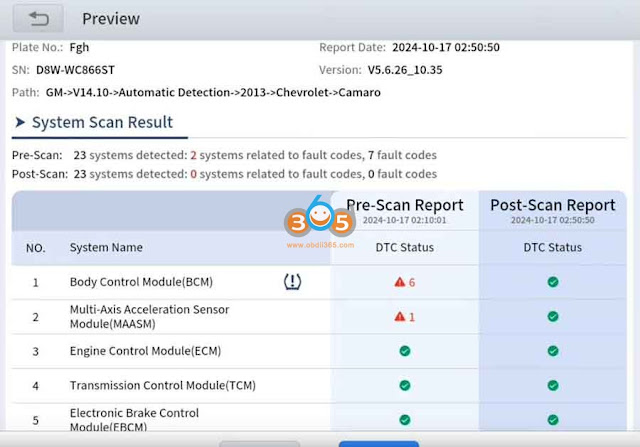Image resolution: width=640 pixels, height=447 pixels.
Task: Open BCM pre-scan fault warning showing 6
Action: pos(404,282)
